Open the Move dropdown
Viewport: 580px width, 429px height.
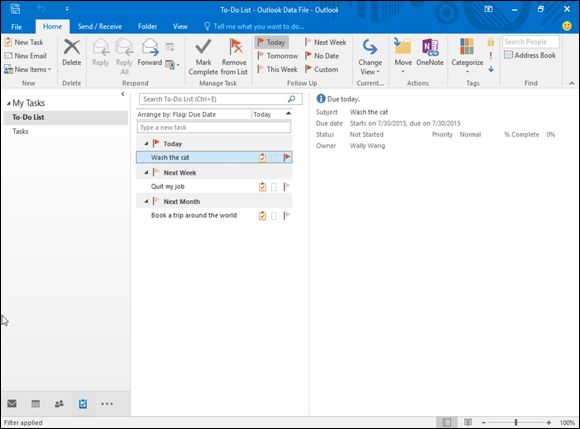[403, 55]
